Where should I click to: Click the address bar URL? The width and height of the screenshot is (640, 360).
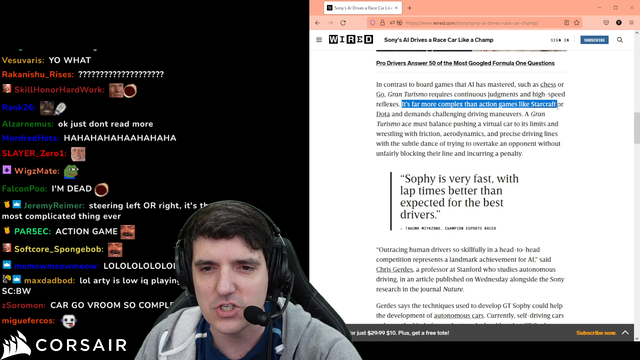click(471, 23)
